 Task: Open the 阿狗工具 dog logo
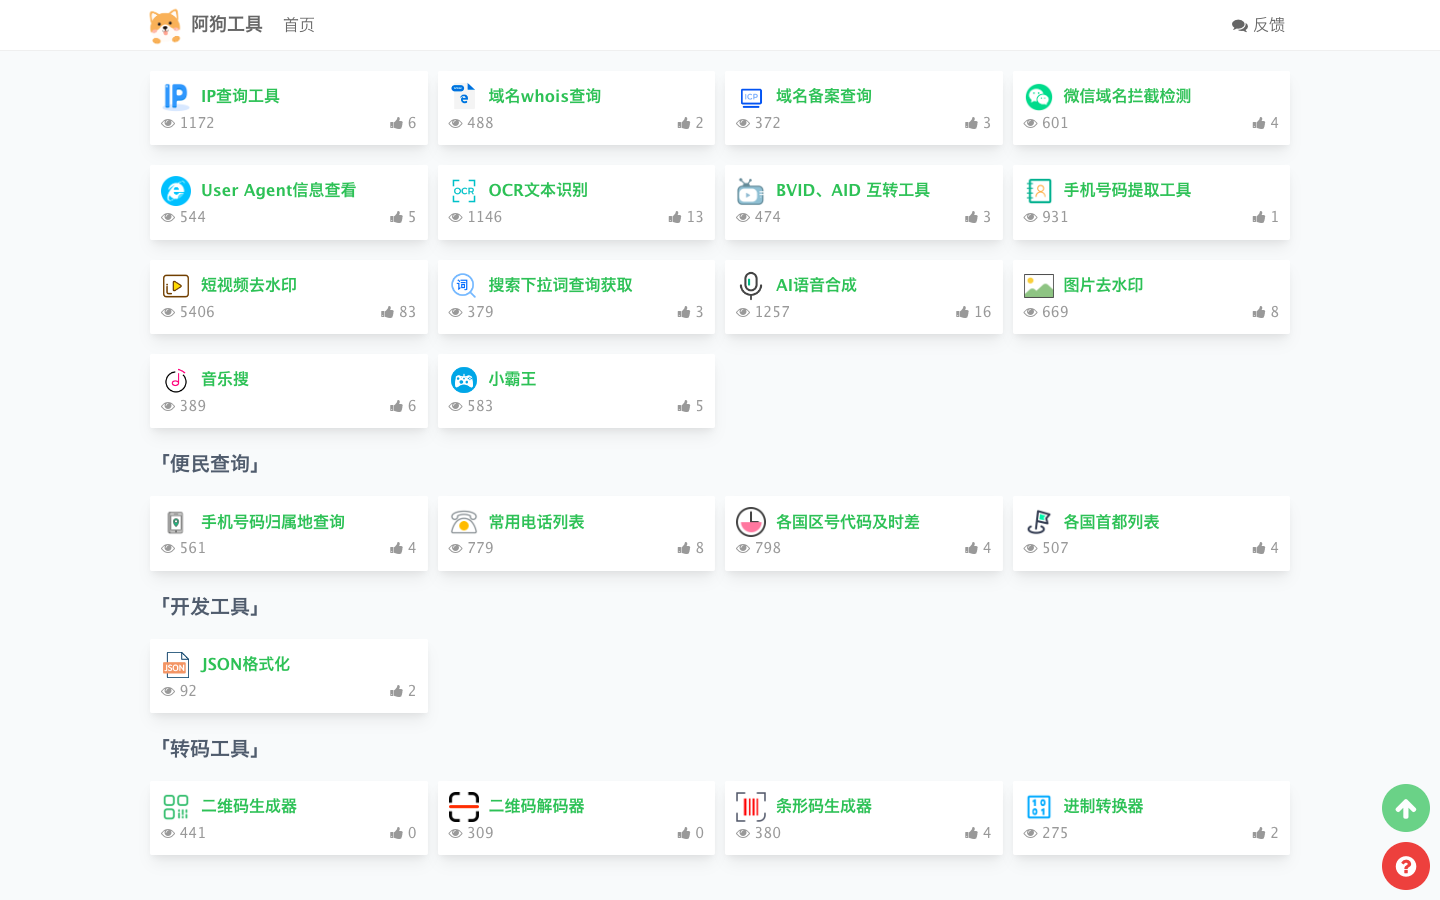pos(165,25)
